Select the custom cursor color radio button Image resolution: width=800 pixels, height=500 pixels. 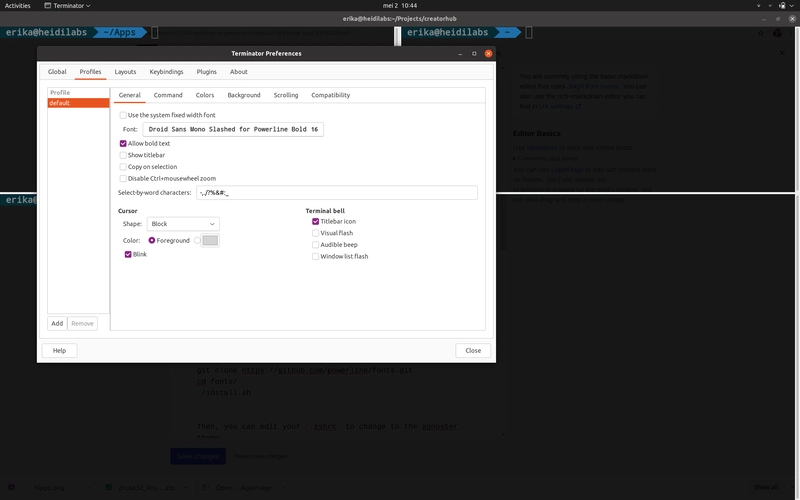point(197,240)
